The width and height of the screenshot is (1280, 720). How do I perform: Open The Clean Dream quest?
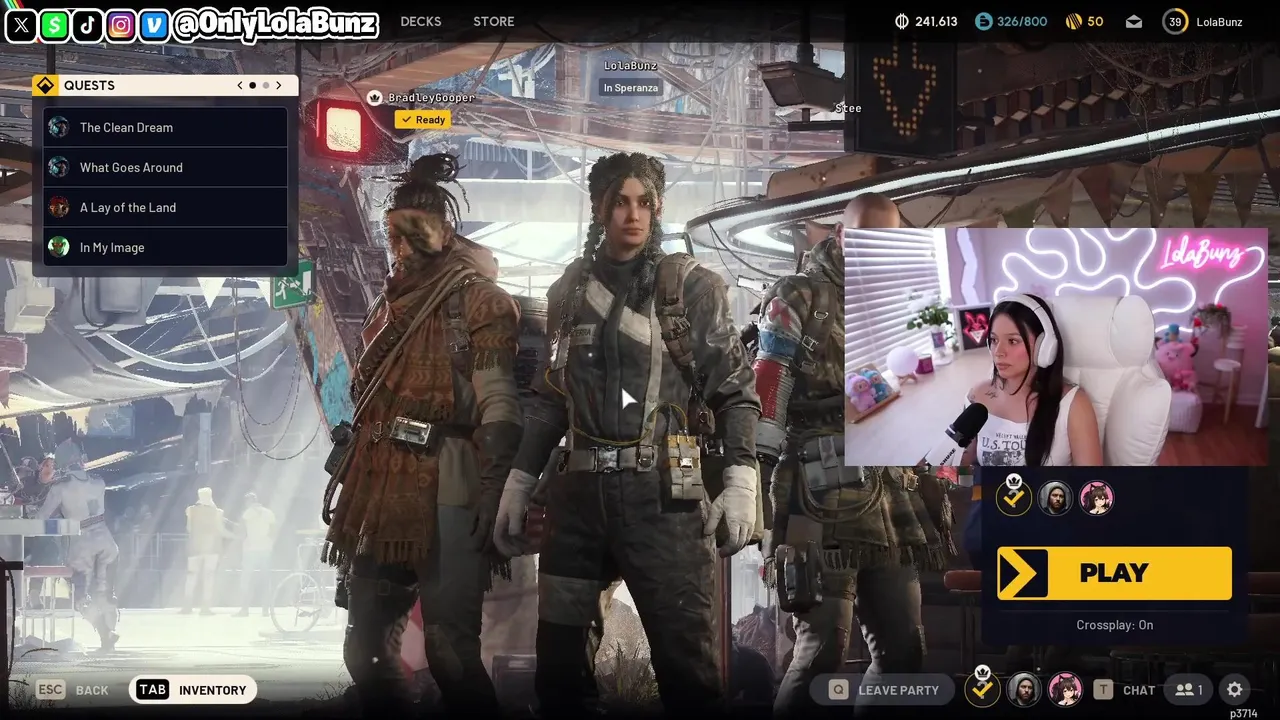click(x=165, y=127)
